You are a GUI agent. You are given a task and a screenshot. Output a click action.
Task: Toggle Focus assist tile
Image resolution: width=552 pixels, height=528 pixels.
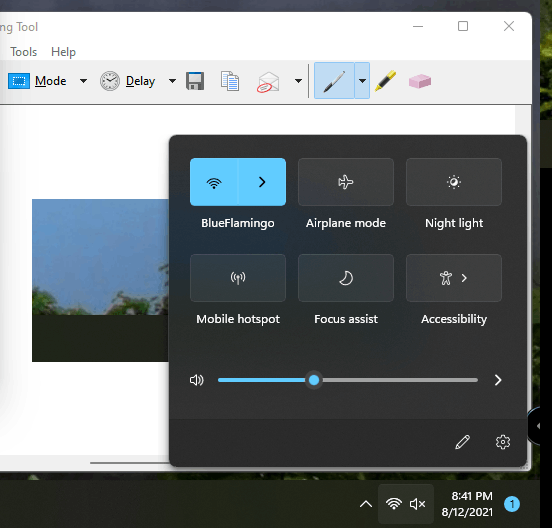[x=346, y=278]
